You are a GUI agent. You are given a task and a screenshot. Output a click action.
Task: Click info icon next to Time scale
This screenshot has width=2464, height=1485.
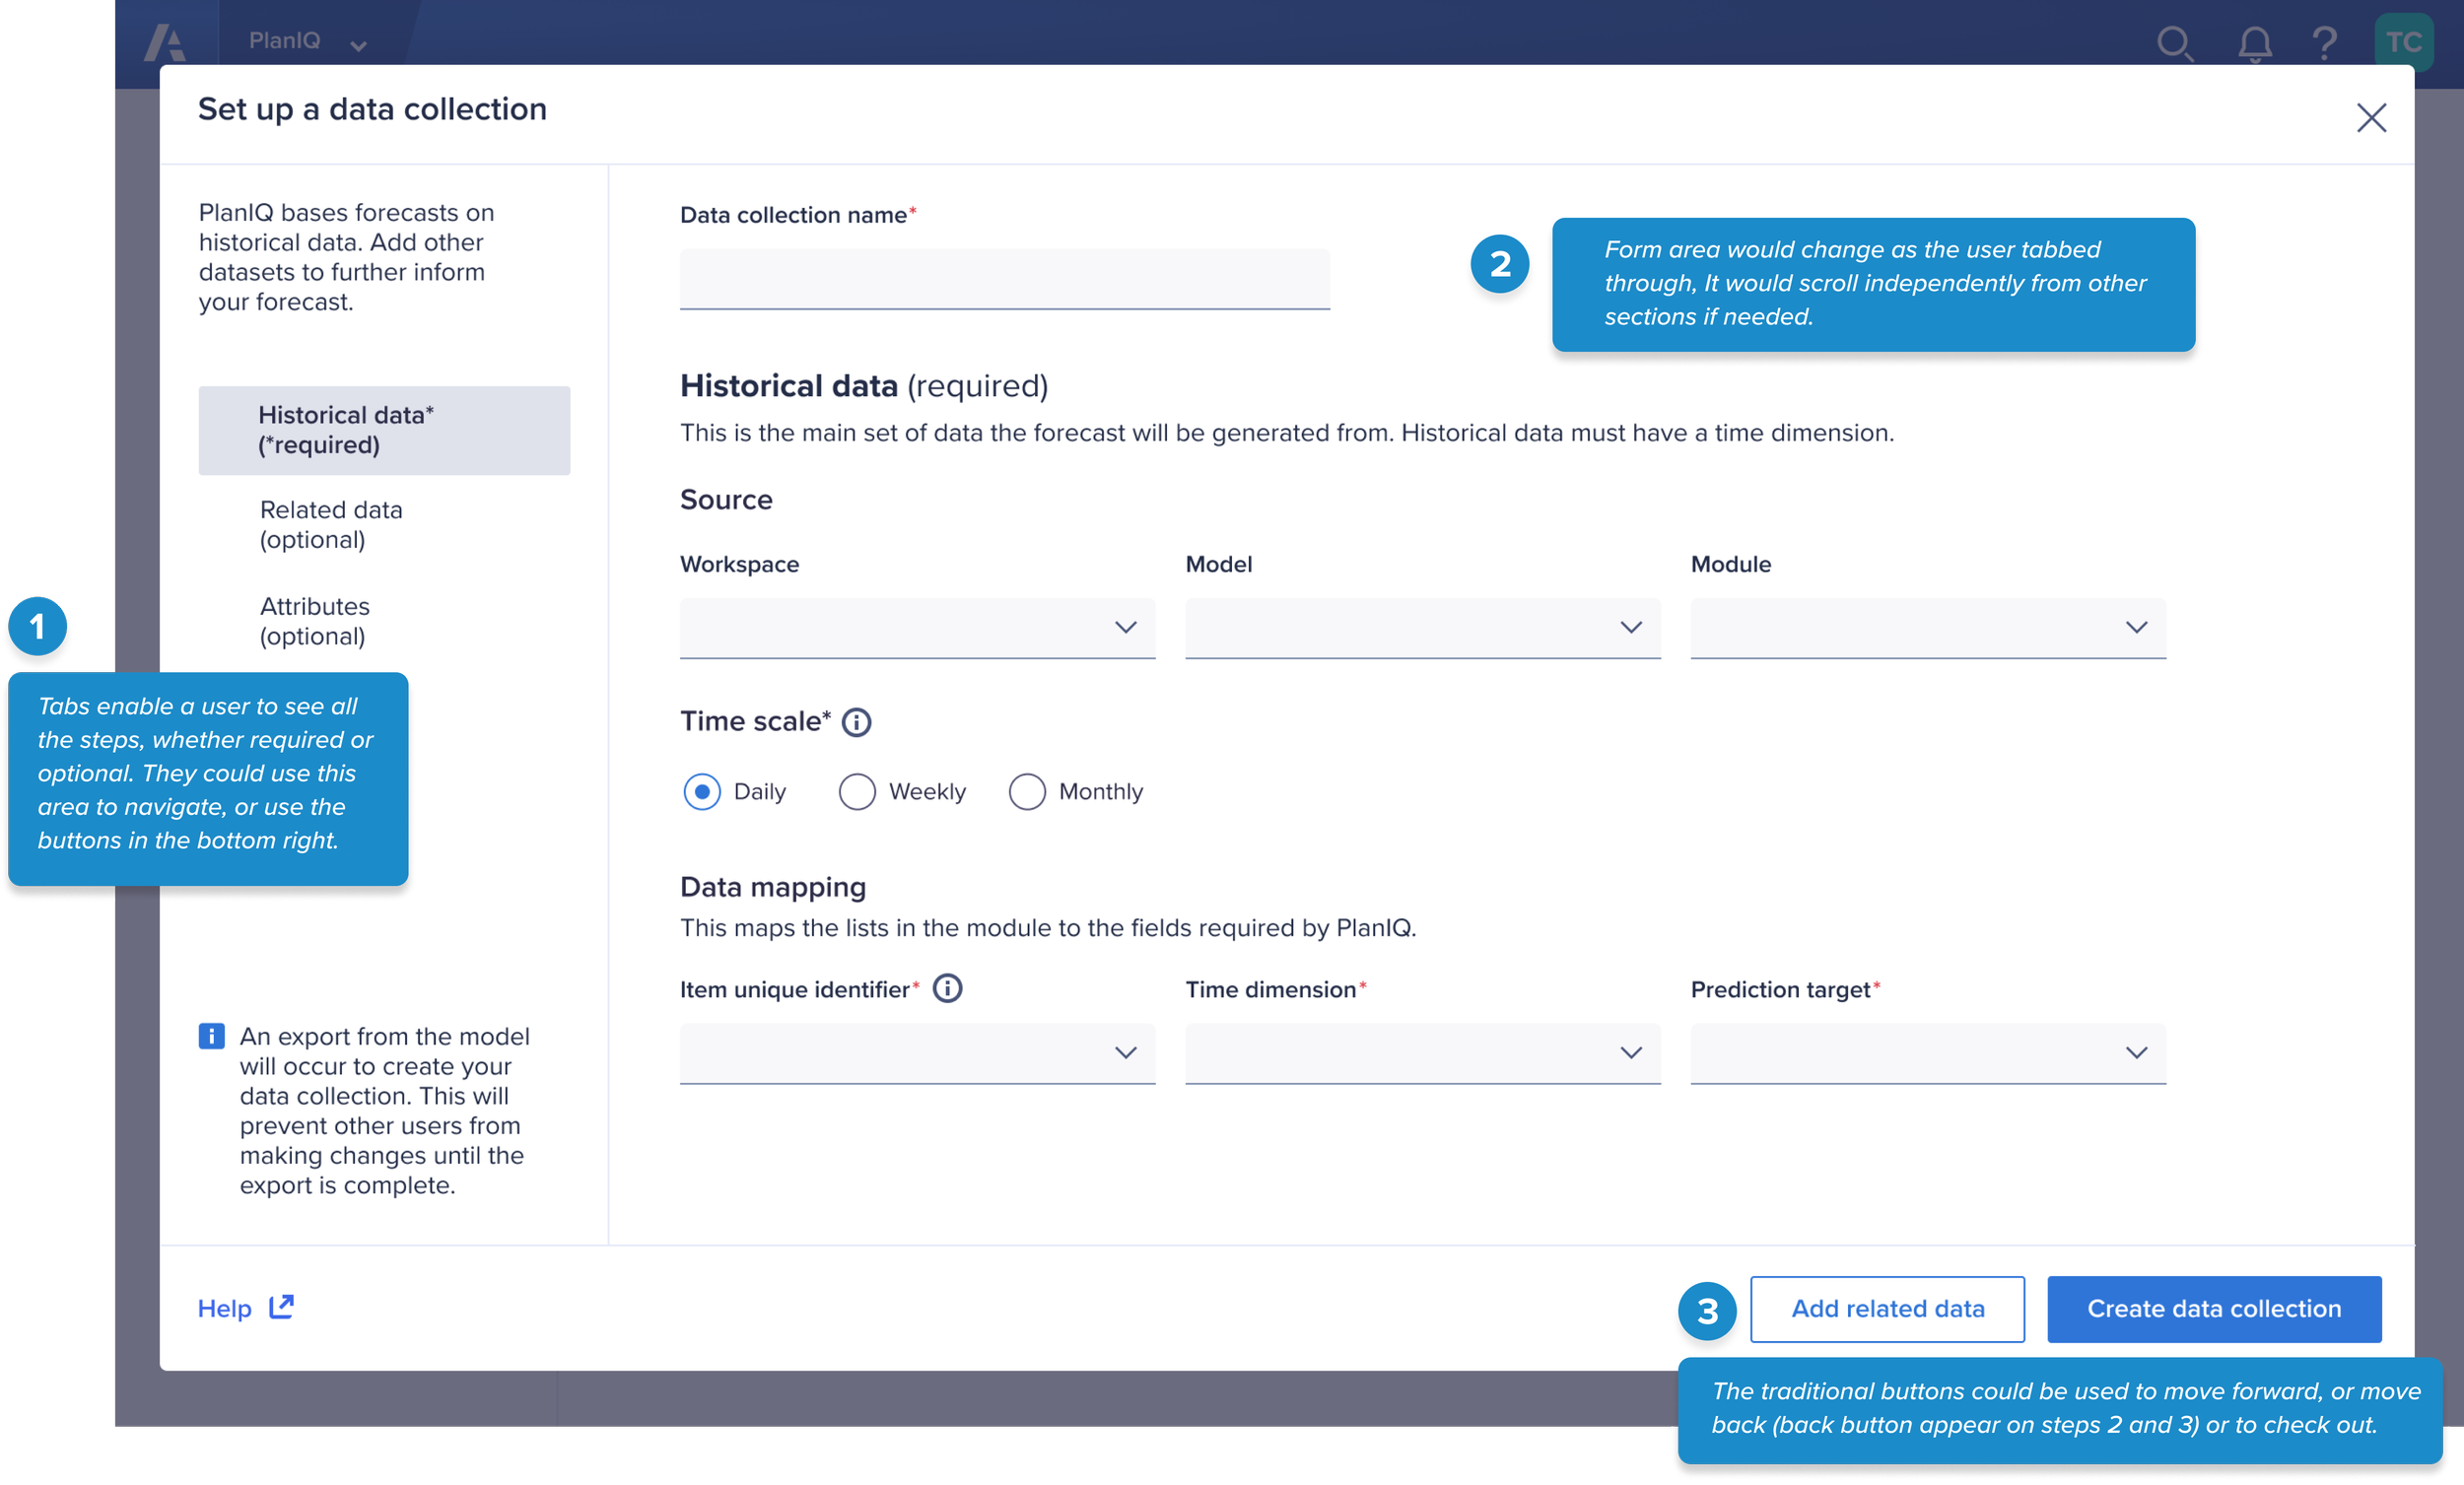pos(856,722)
